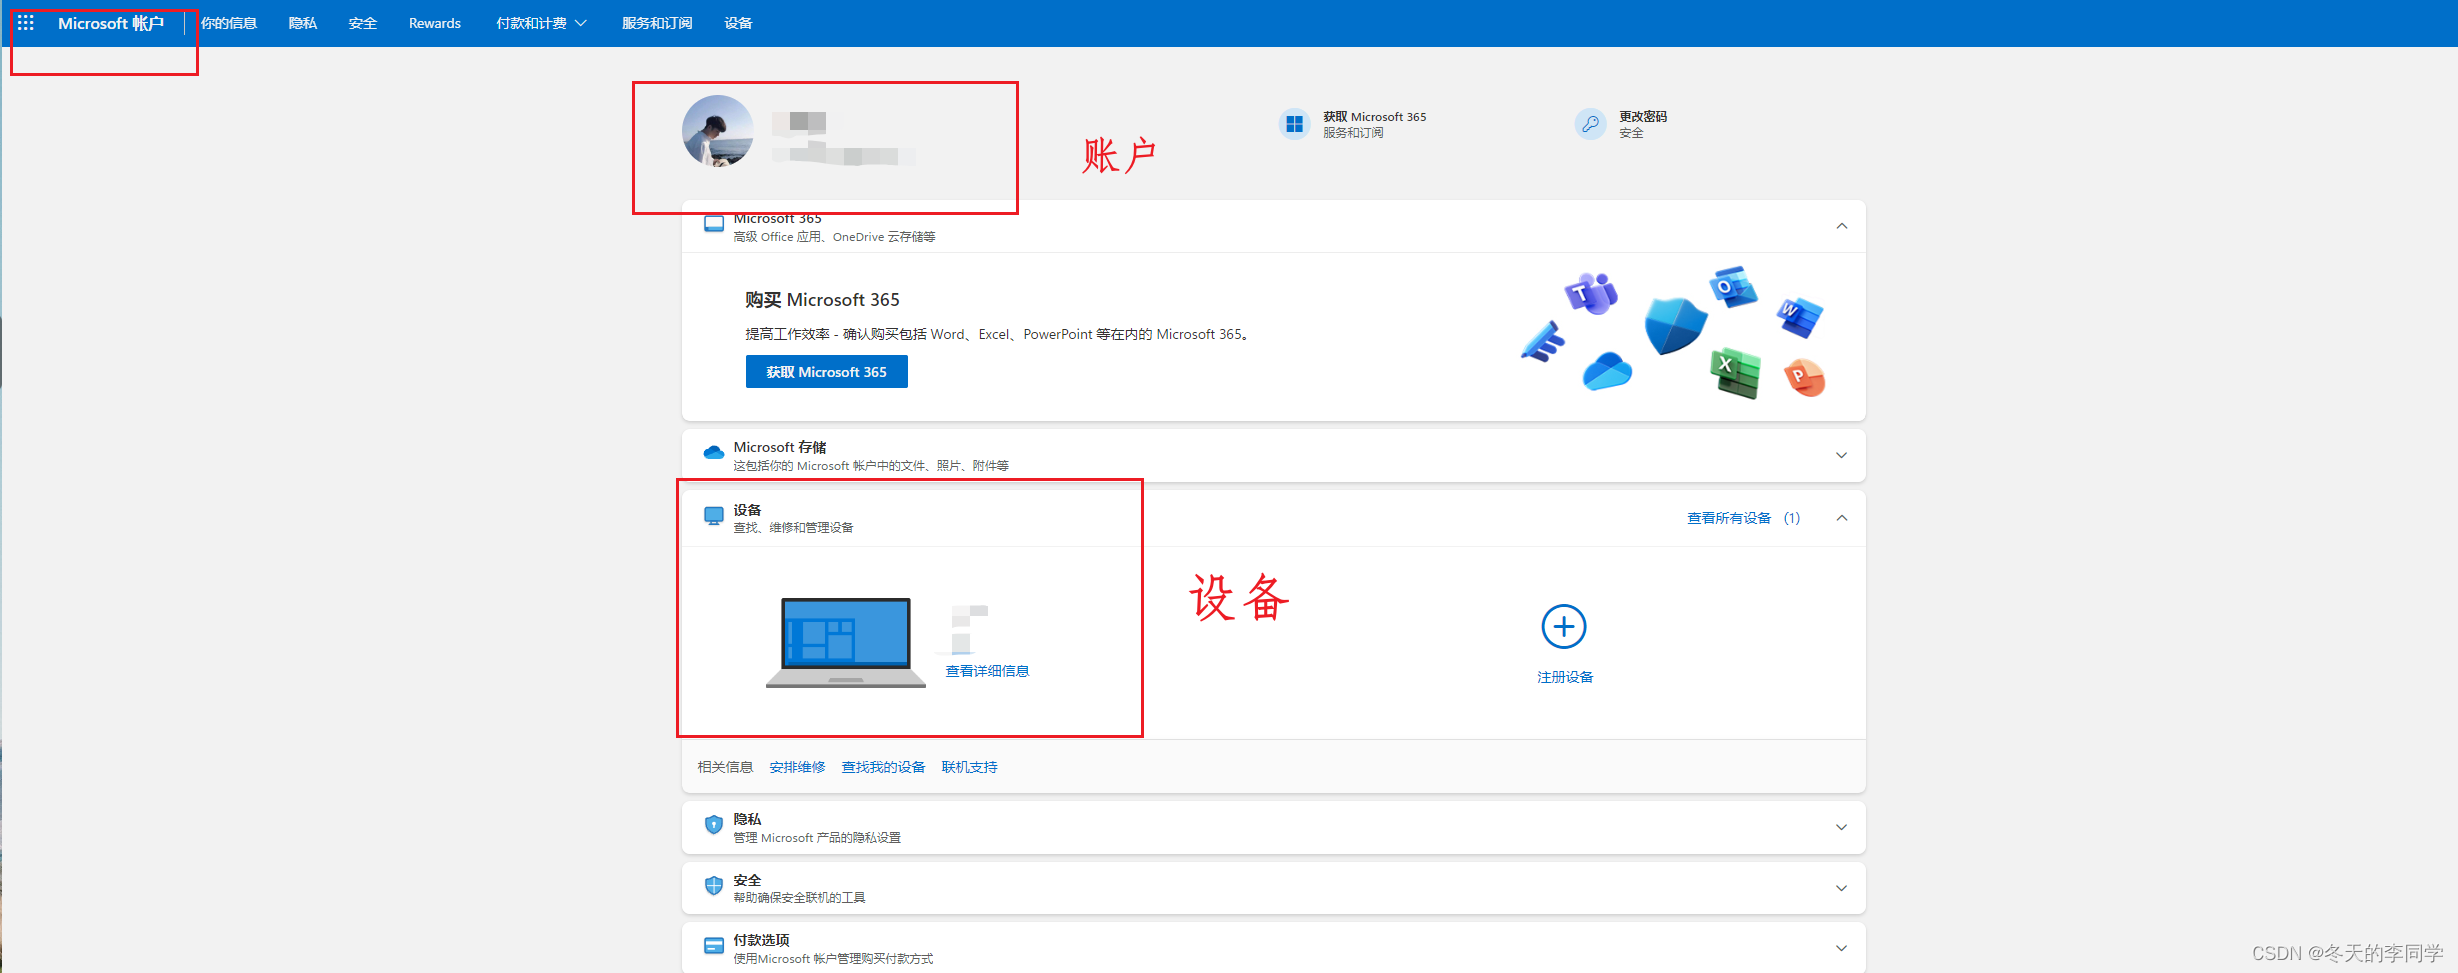Click the plus icon to register device
Viewport: 2458px width, 973px height.
[1564, 627]
